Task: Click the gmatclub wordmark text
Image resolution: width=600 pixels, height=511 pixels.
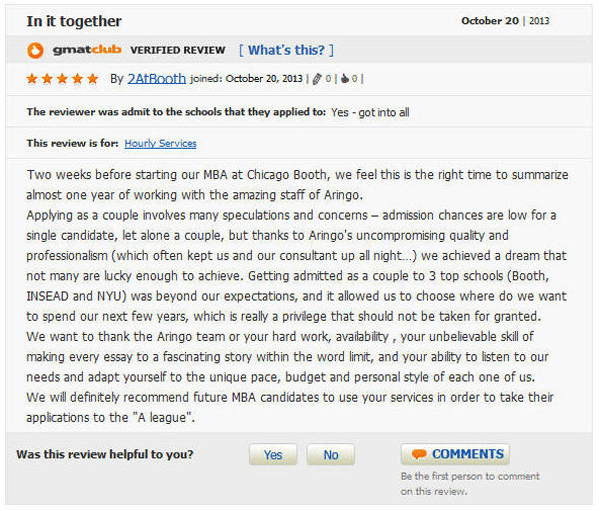Action: (x=87, y=50)
